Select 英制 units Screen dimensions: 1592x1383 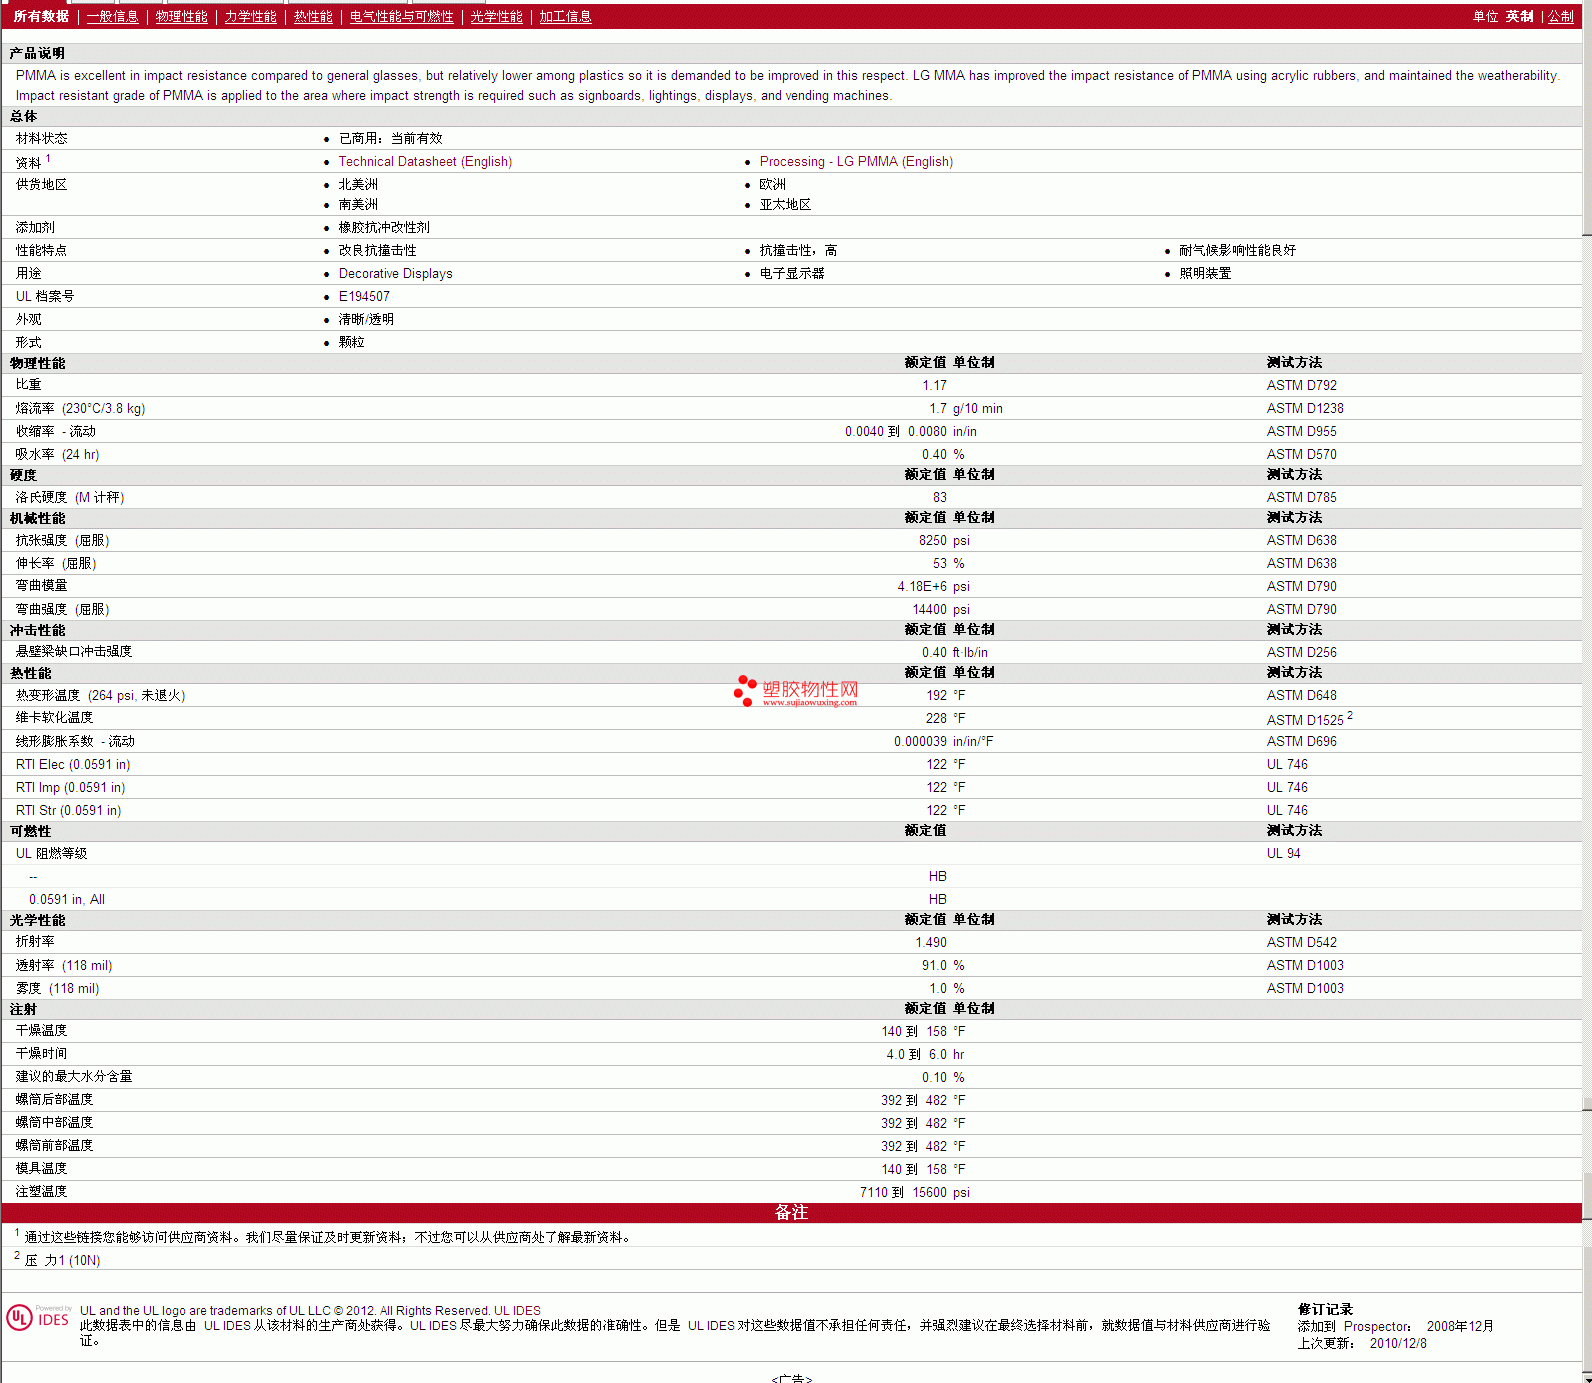1519,17
